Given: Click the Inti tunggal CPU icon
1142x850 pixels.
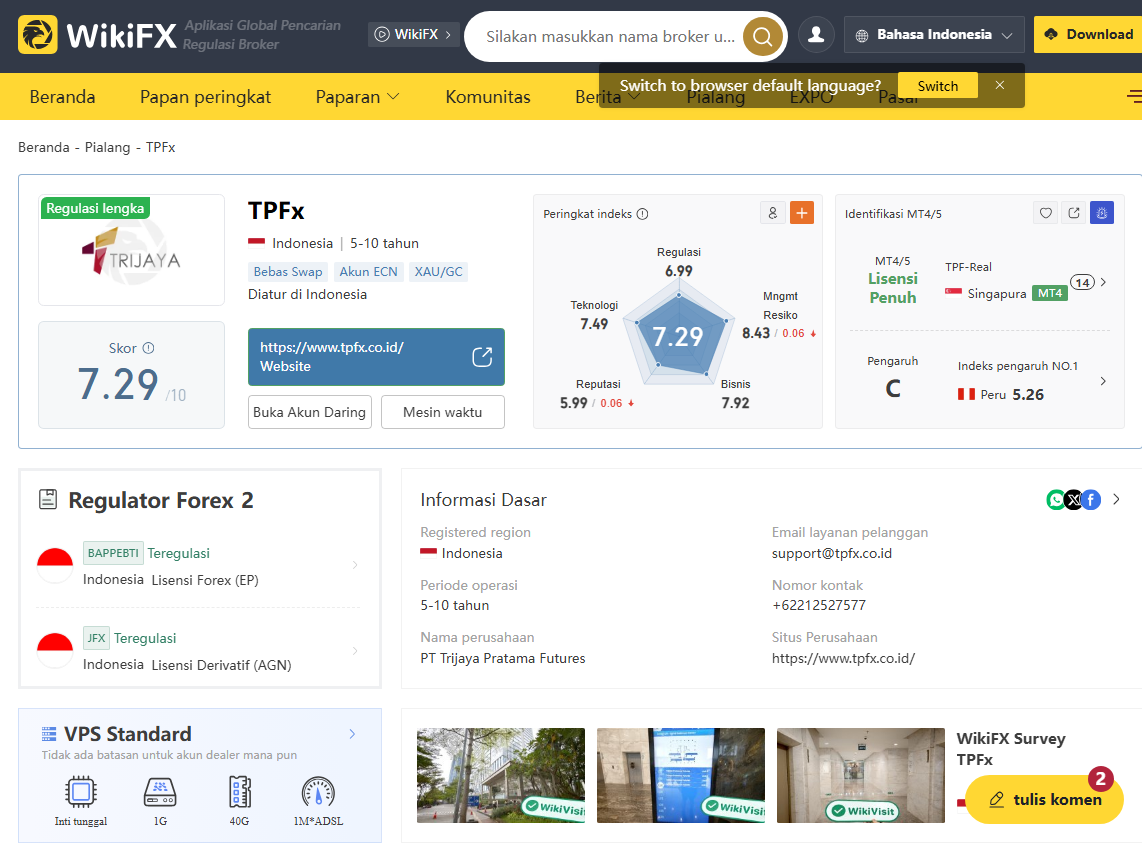Looking at the screenshot, I should point(81,792).
